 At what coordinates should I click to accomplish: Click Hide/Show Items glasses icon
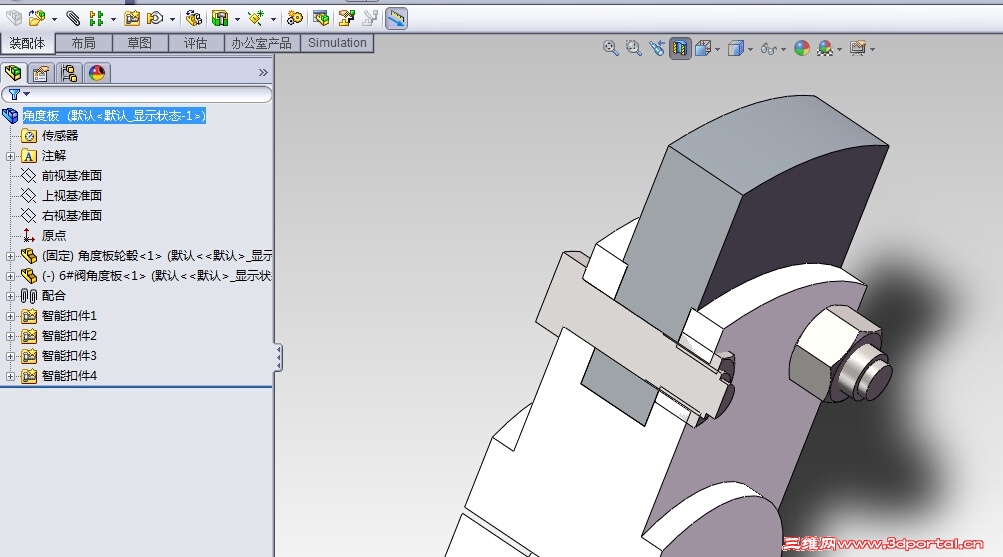[768, 49]
